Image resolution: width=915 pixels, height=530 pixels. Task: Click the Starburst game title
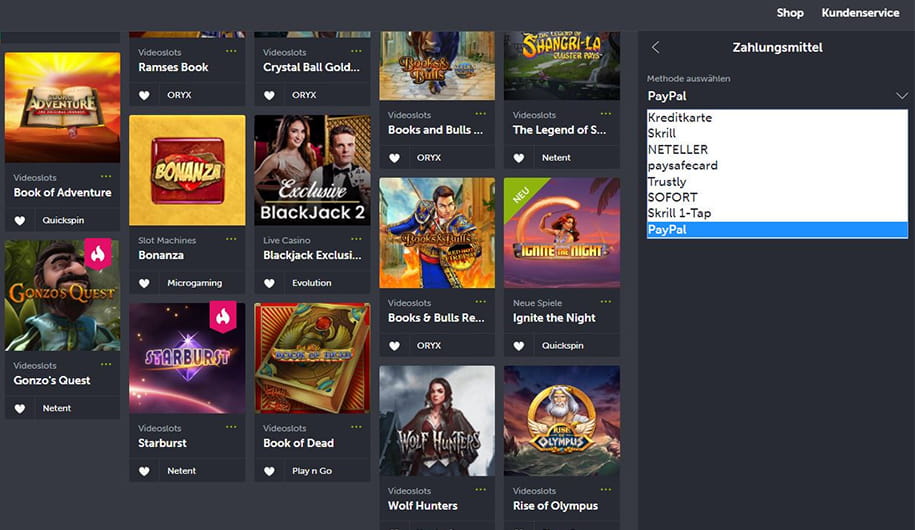pyautogui.click(x=162, y=443)
